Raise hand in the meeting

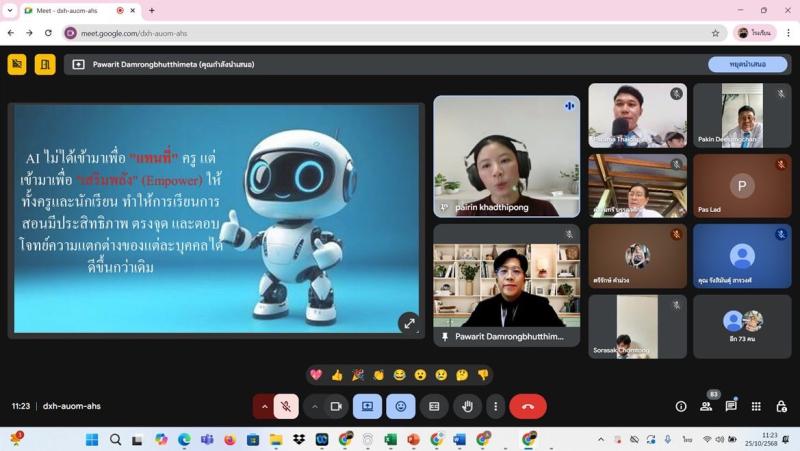click(467, 406)
